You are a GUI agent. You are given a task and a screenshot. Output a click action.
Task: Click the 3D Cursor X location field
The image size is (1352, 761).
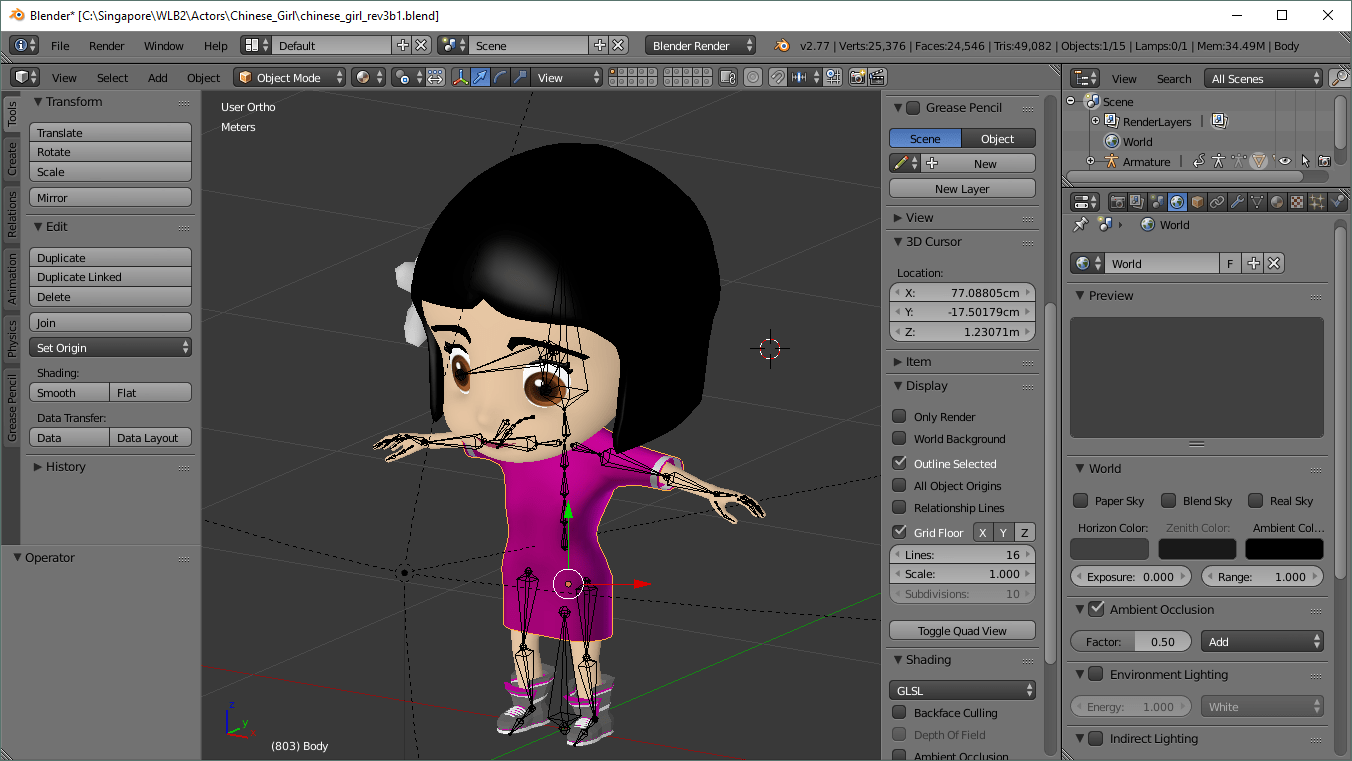(x=962, y=292)
